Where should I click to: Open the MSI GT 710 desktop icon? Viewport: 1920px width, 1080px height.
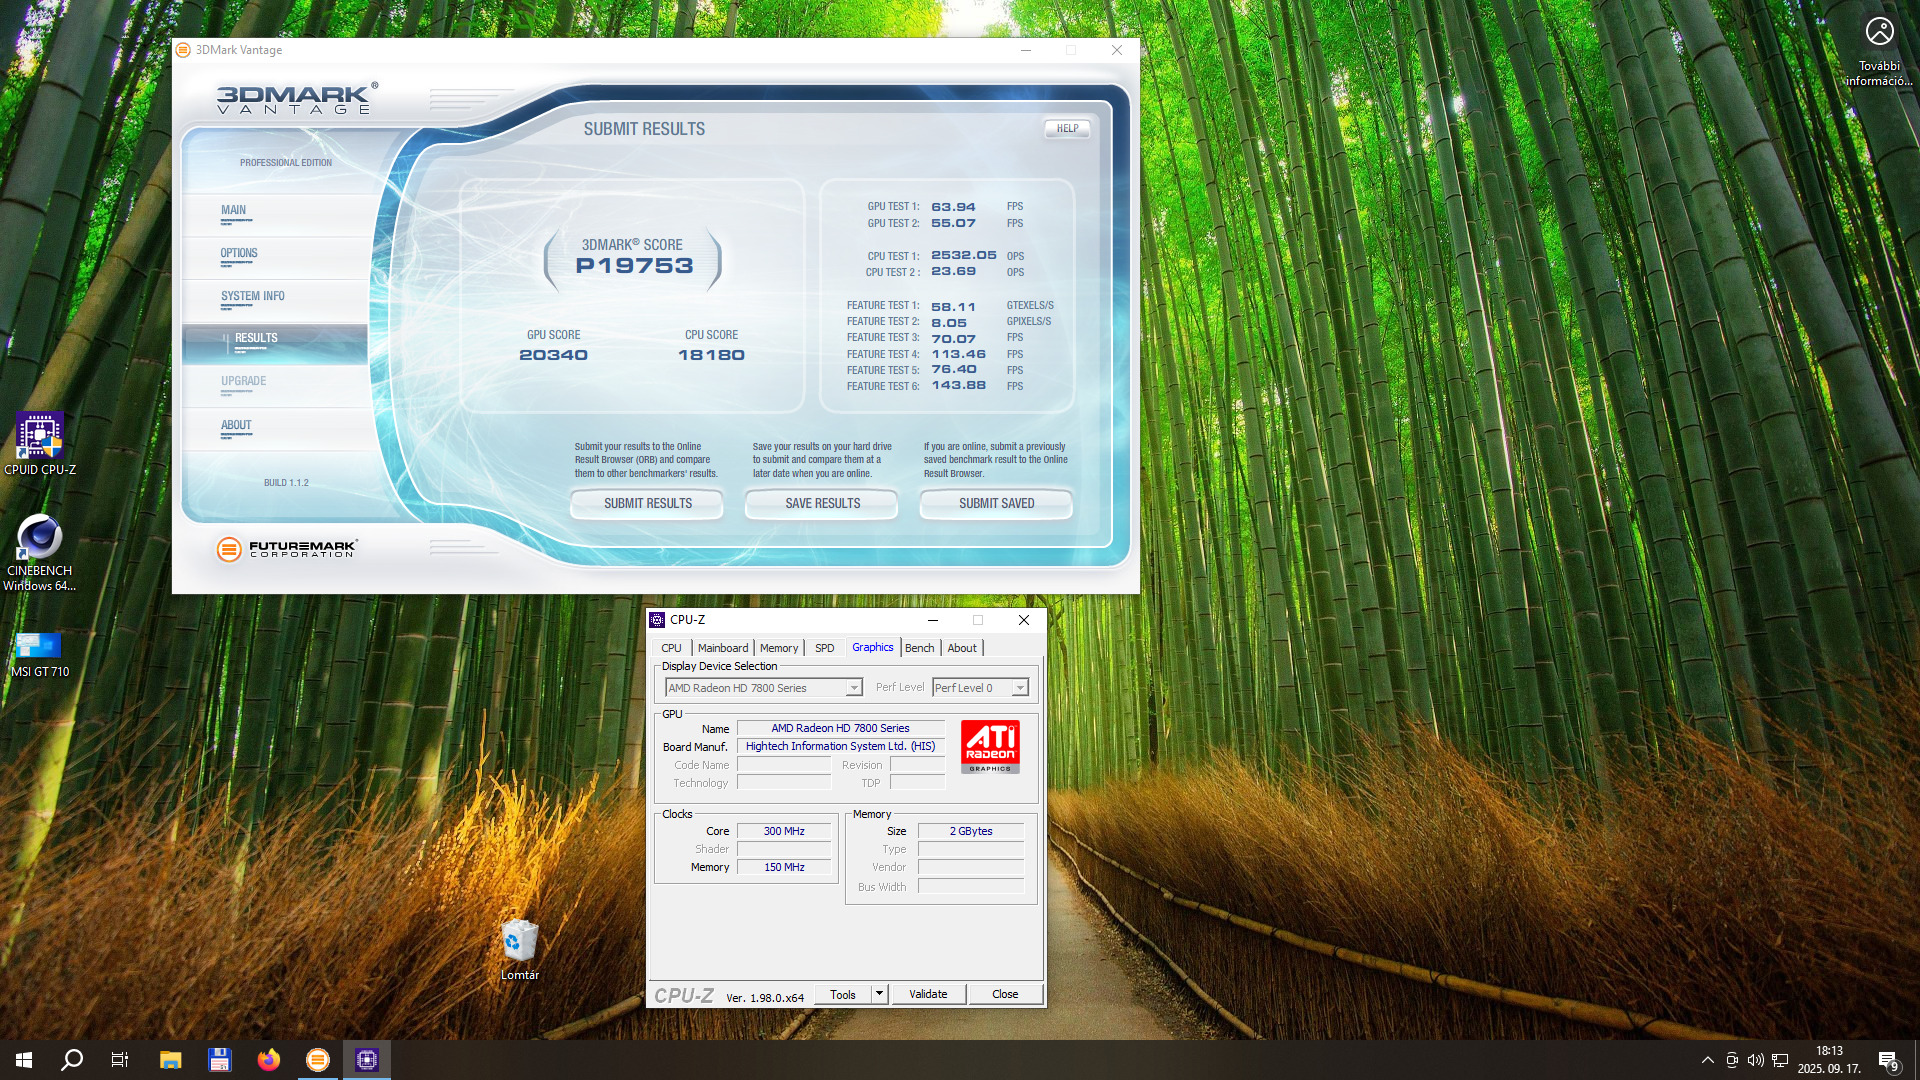click(x=40, y=646)
